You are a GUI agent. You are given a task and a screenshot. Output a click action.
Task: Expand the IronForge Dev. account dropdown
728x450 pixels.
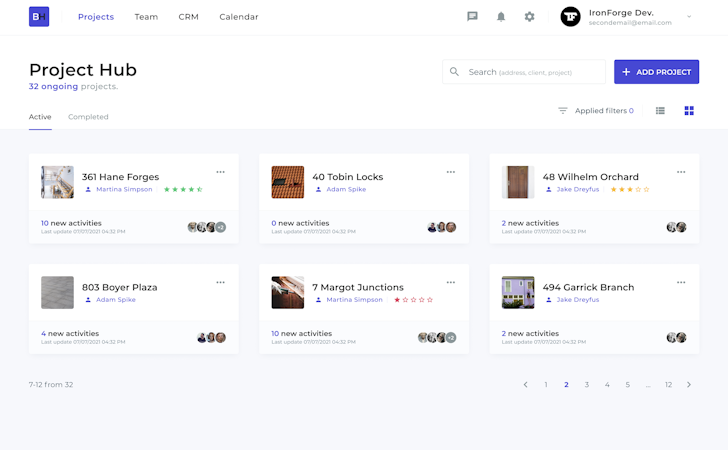689,17
